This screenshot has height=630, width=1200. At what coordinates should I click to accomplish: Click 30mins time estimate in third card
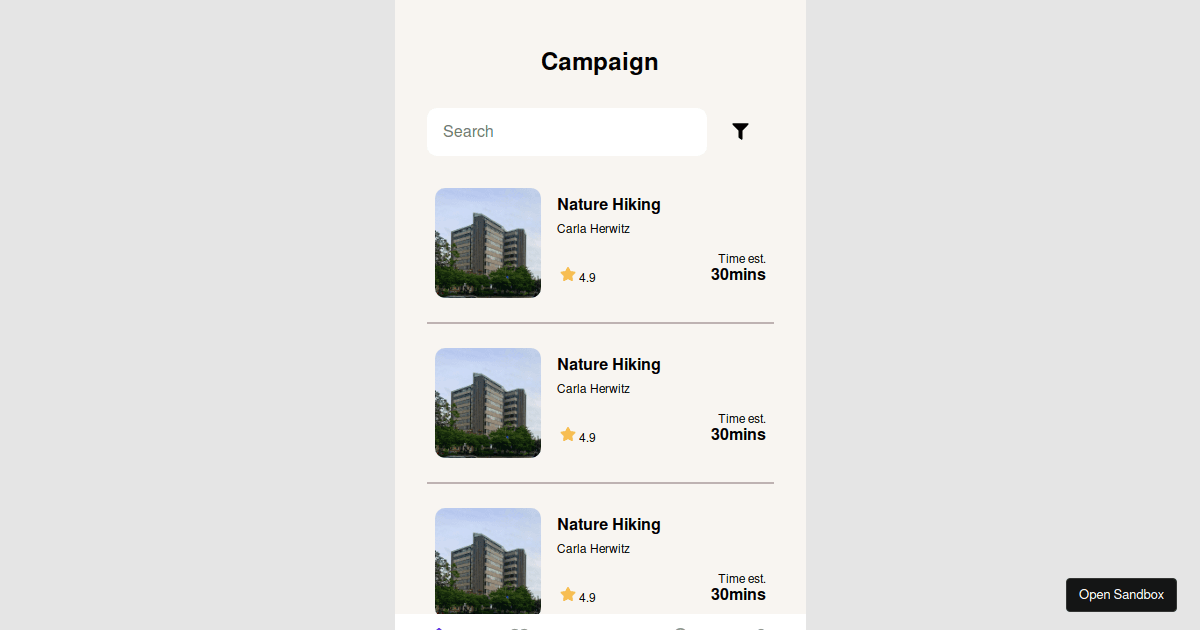point(738,595)
